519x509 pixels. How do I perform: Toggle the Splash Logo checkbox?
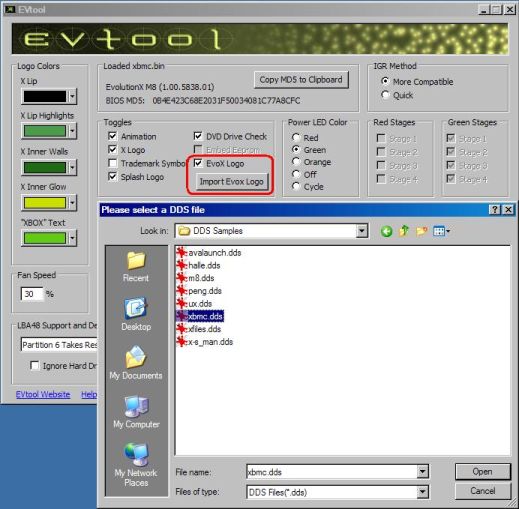(113, 176)
